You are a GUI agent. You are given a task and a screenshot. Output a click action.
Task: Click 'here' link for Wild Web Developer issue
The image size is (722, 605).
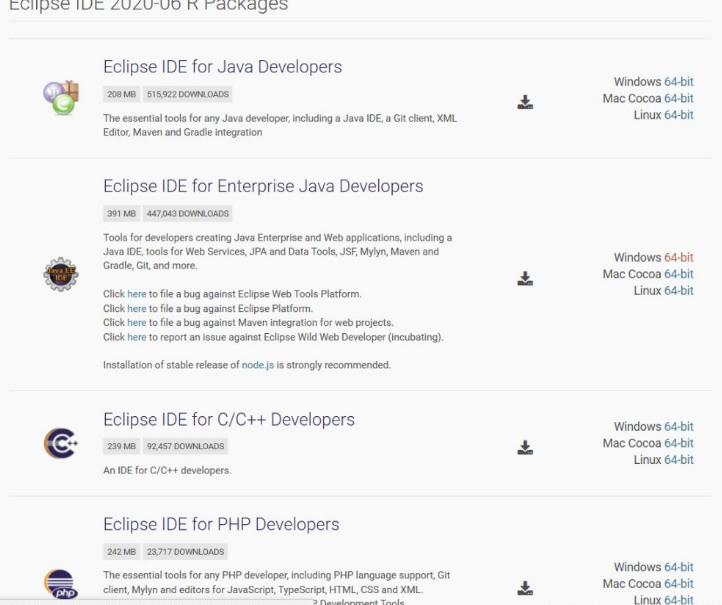(137, 337)
